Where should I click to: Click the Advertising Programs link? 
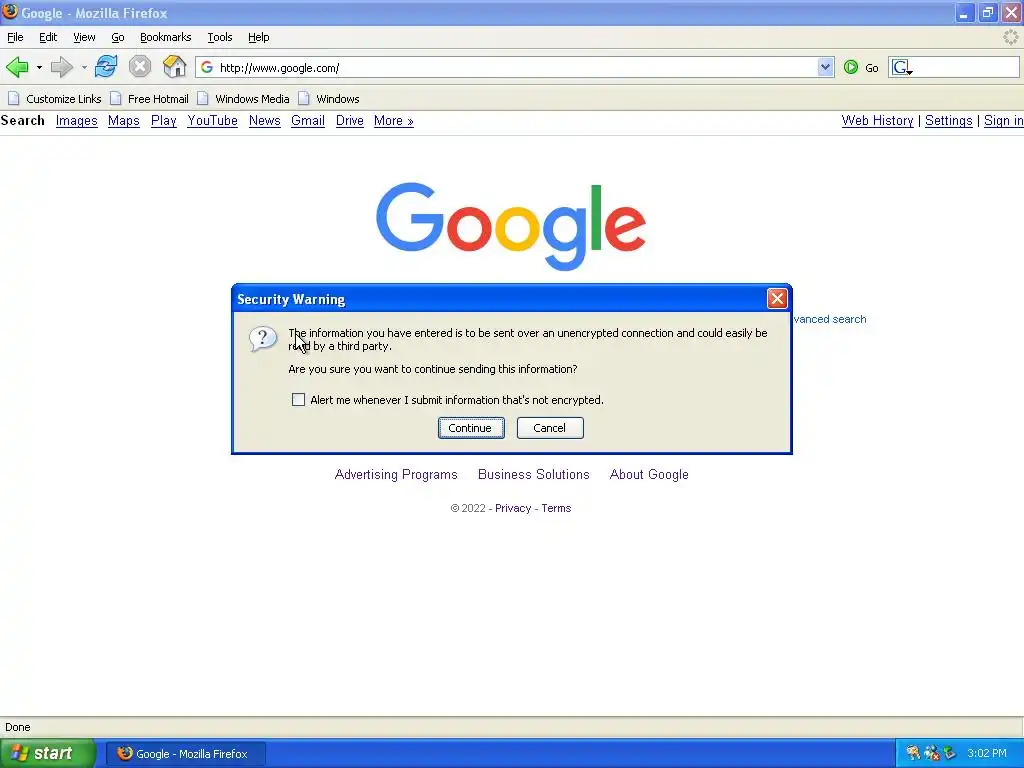pos(396,475)
